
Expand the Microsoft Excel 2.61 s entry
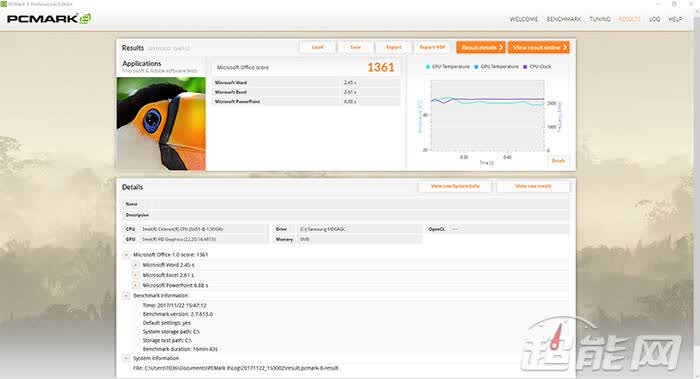pyautogui.click(x=136, y=275)
